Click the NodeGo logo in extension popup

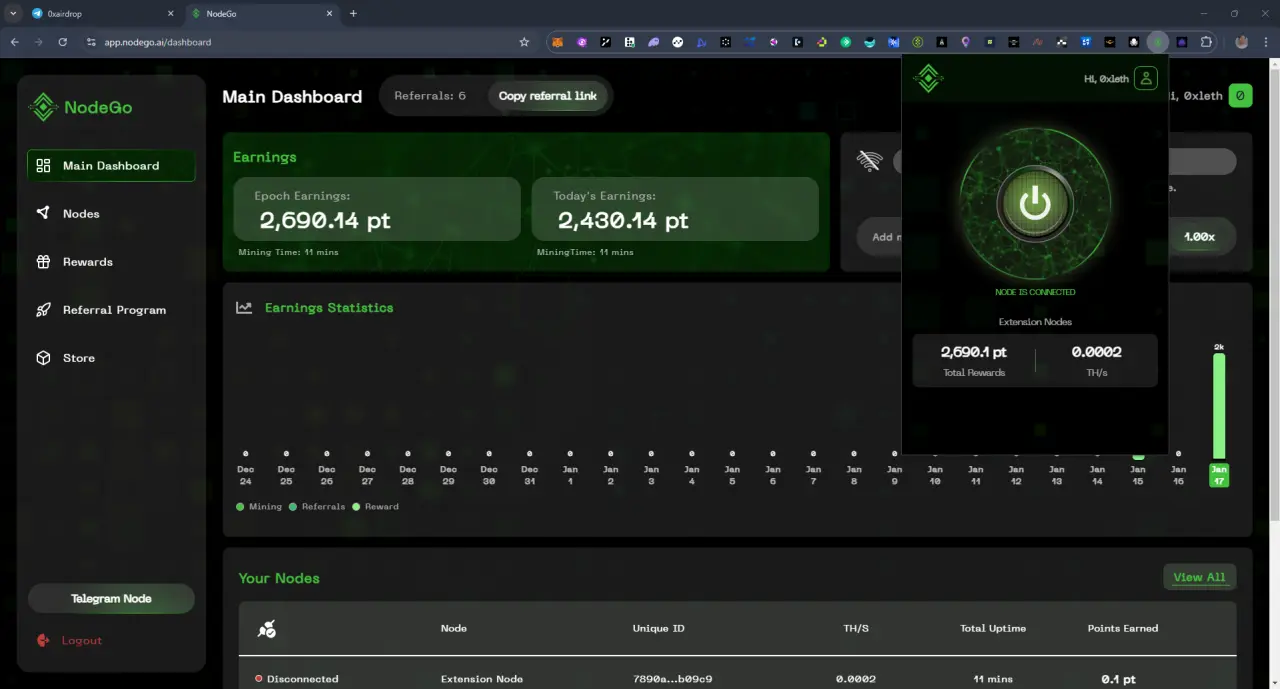point(928,78)
